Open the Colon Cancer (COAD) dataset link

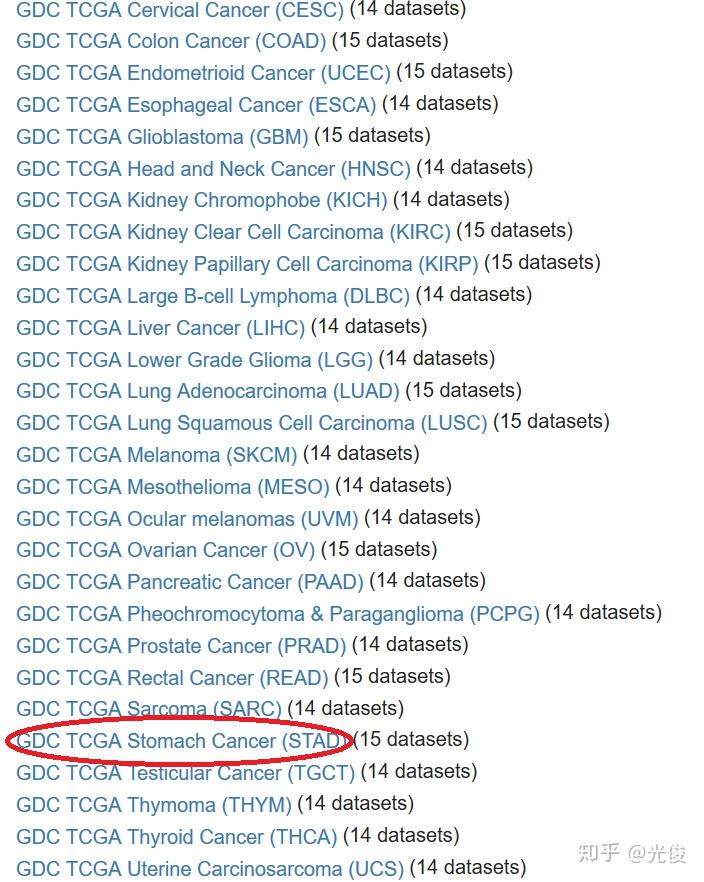165,41
